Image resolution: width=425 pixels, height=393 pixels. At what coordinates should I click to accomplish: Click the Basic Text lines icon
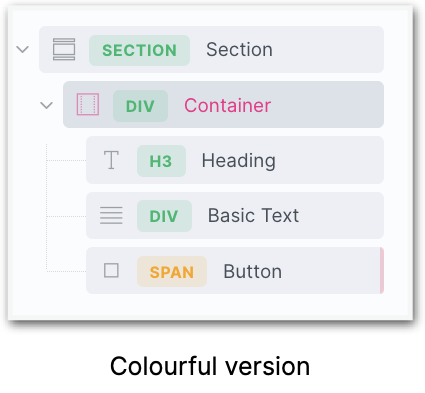click(x=111, y=215)
